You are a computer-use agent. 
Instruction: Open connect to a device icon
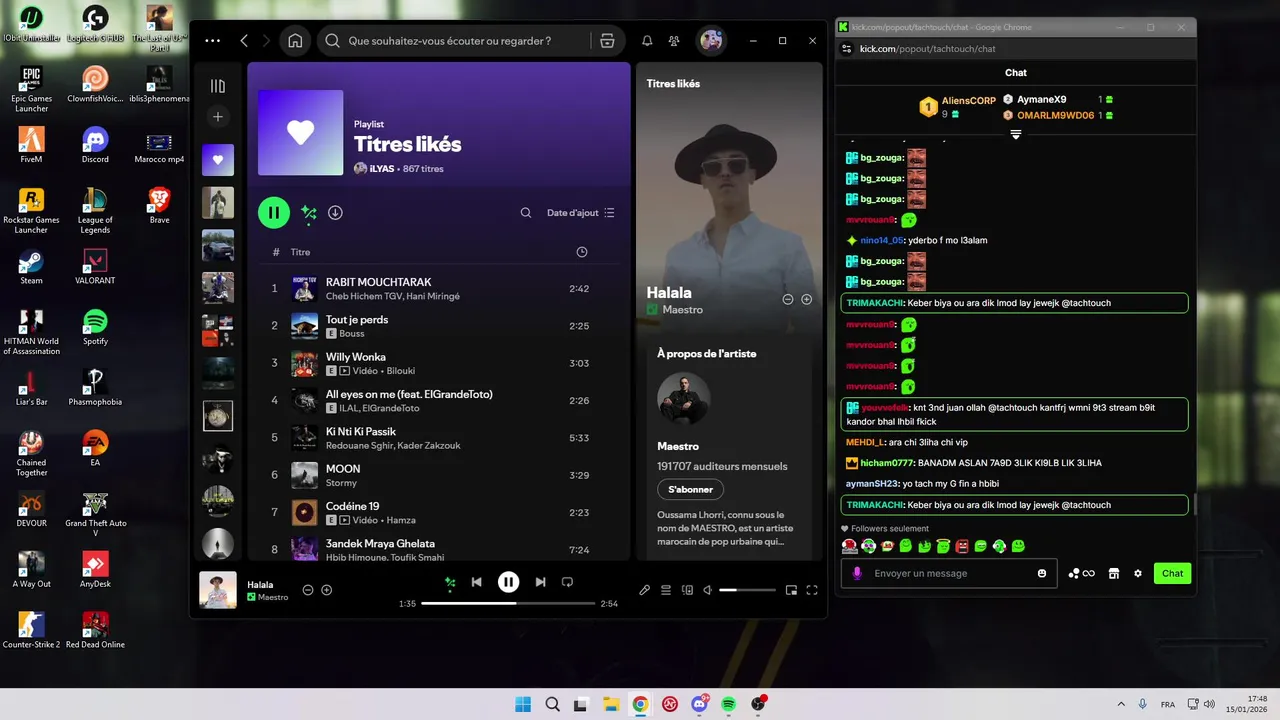pos(687,590)
